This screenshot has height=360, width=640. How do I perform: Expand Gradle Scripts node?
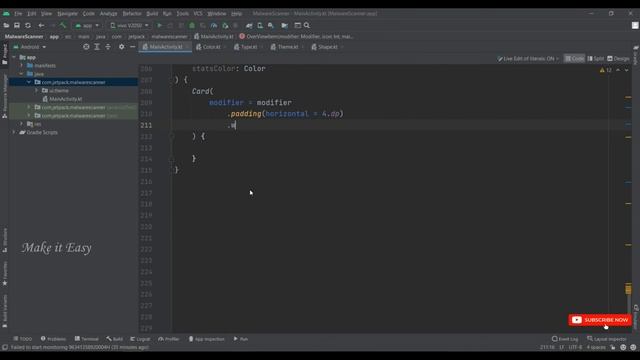click(x=14, y=132)
